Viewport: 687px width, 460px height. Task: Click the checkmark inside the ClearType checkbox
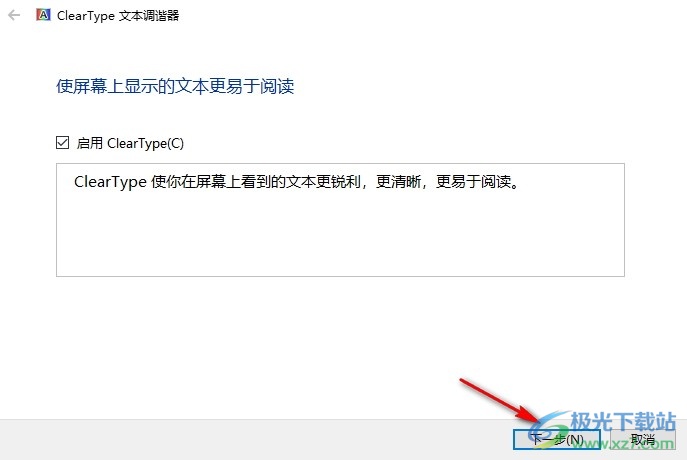click(62, 143)
